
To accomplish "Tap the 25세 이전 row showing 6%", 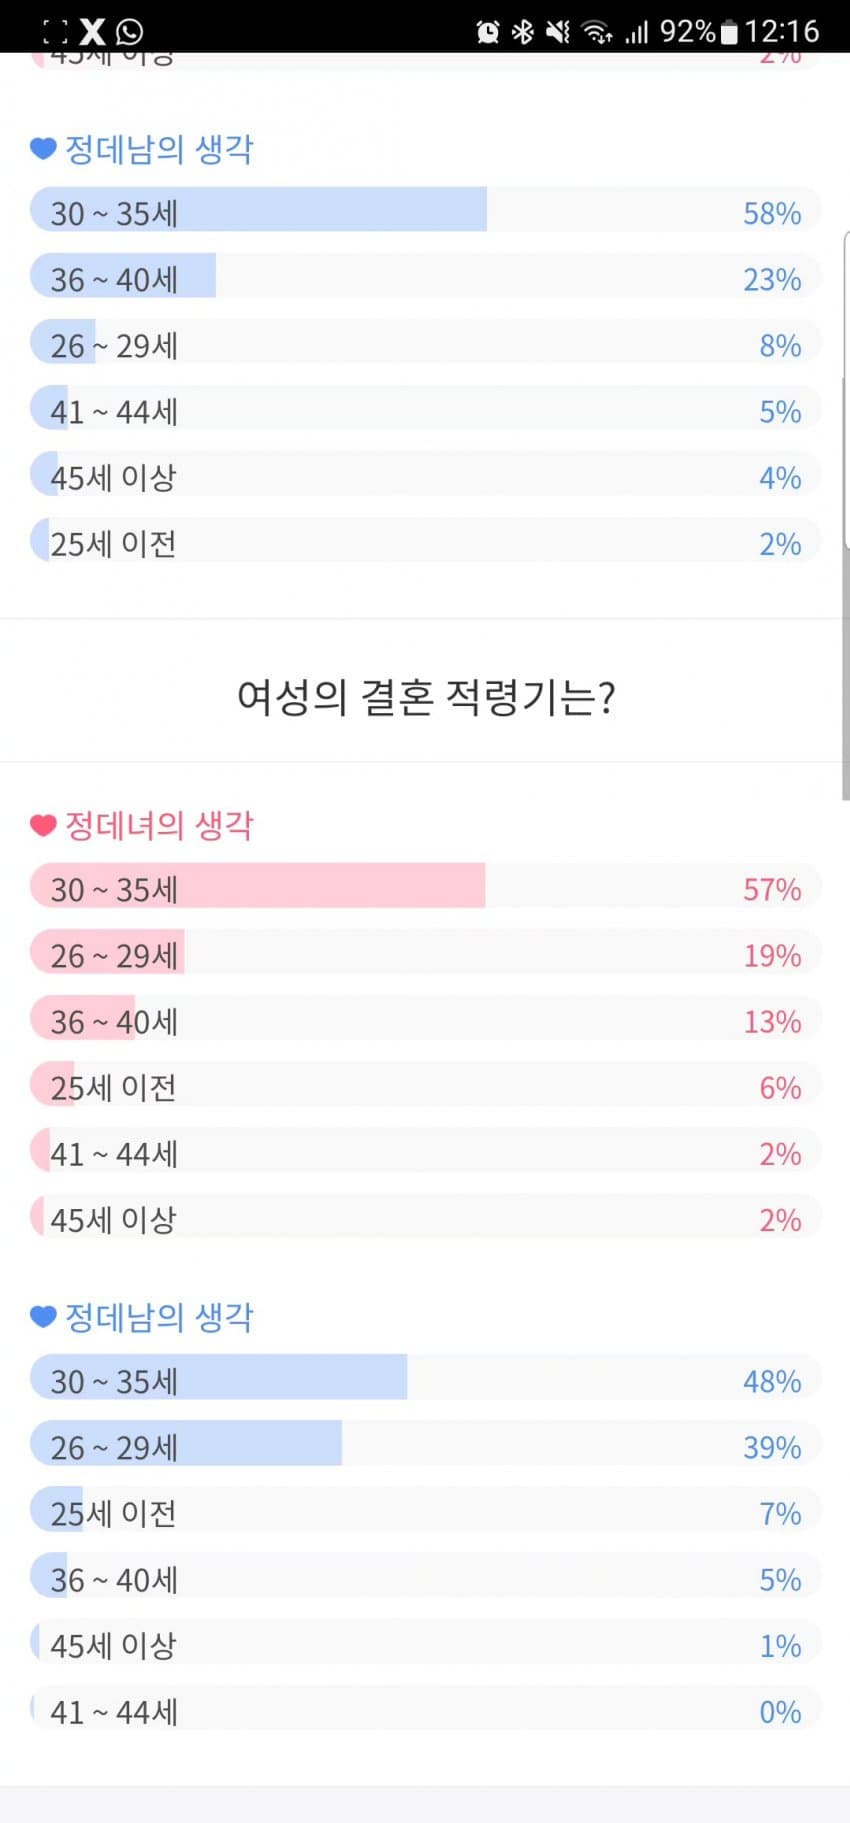I will click(x=425, y=1083).
